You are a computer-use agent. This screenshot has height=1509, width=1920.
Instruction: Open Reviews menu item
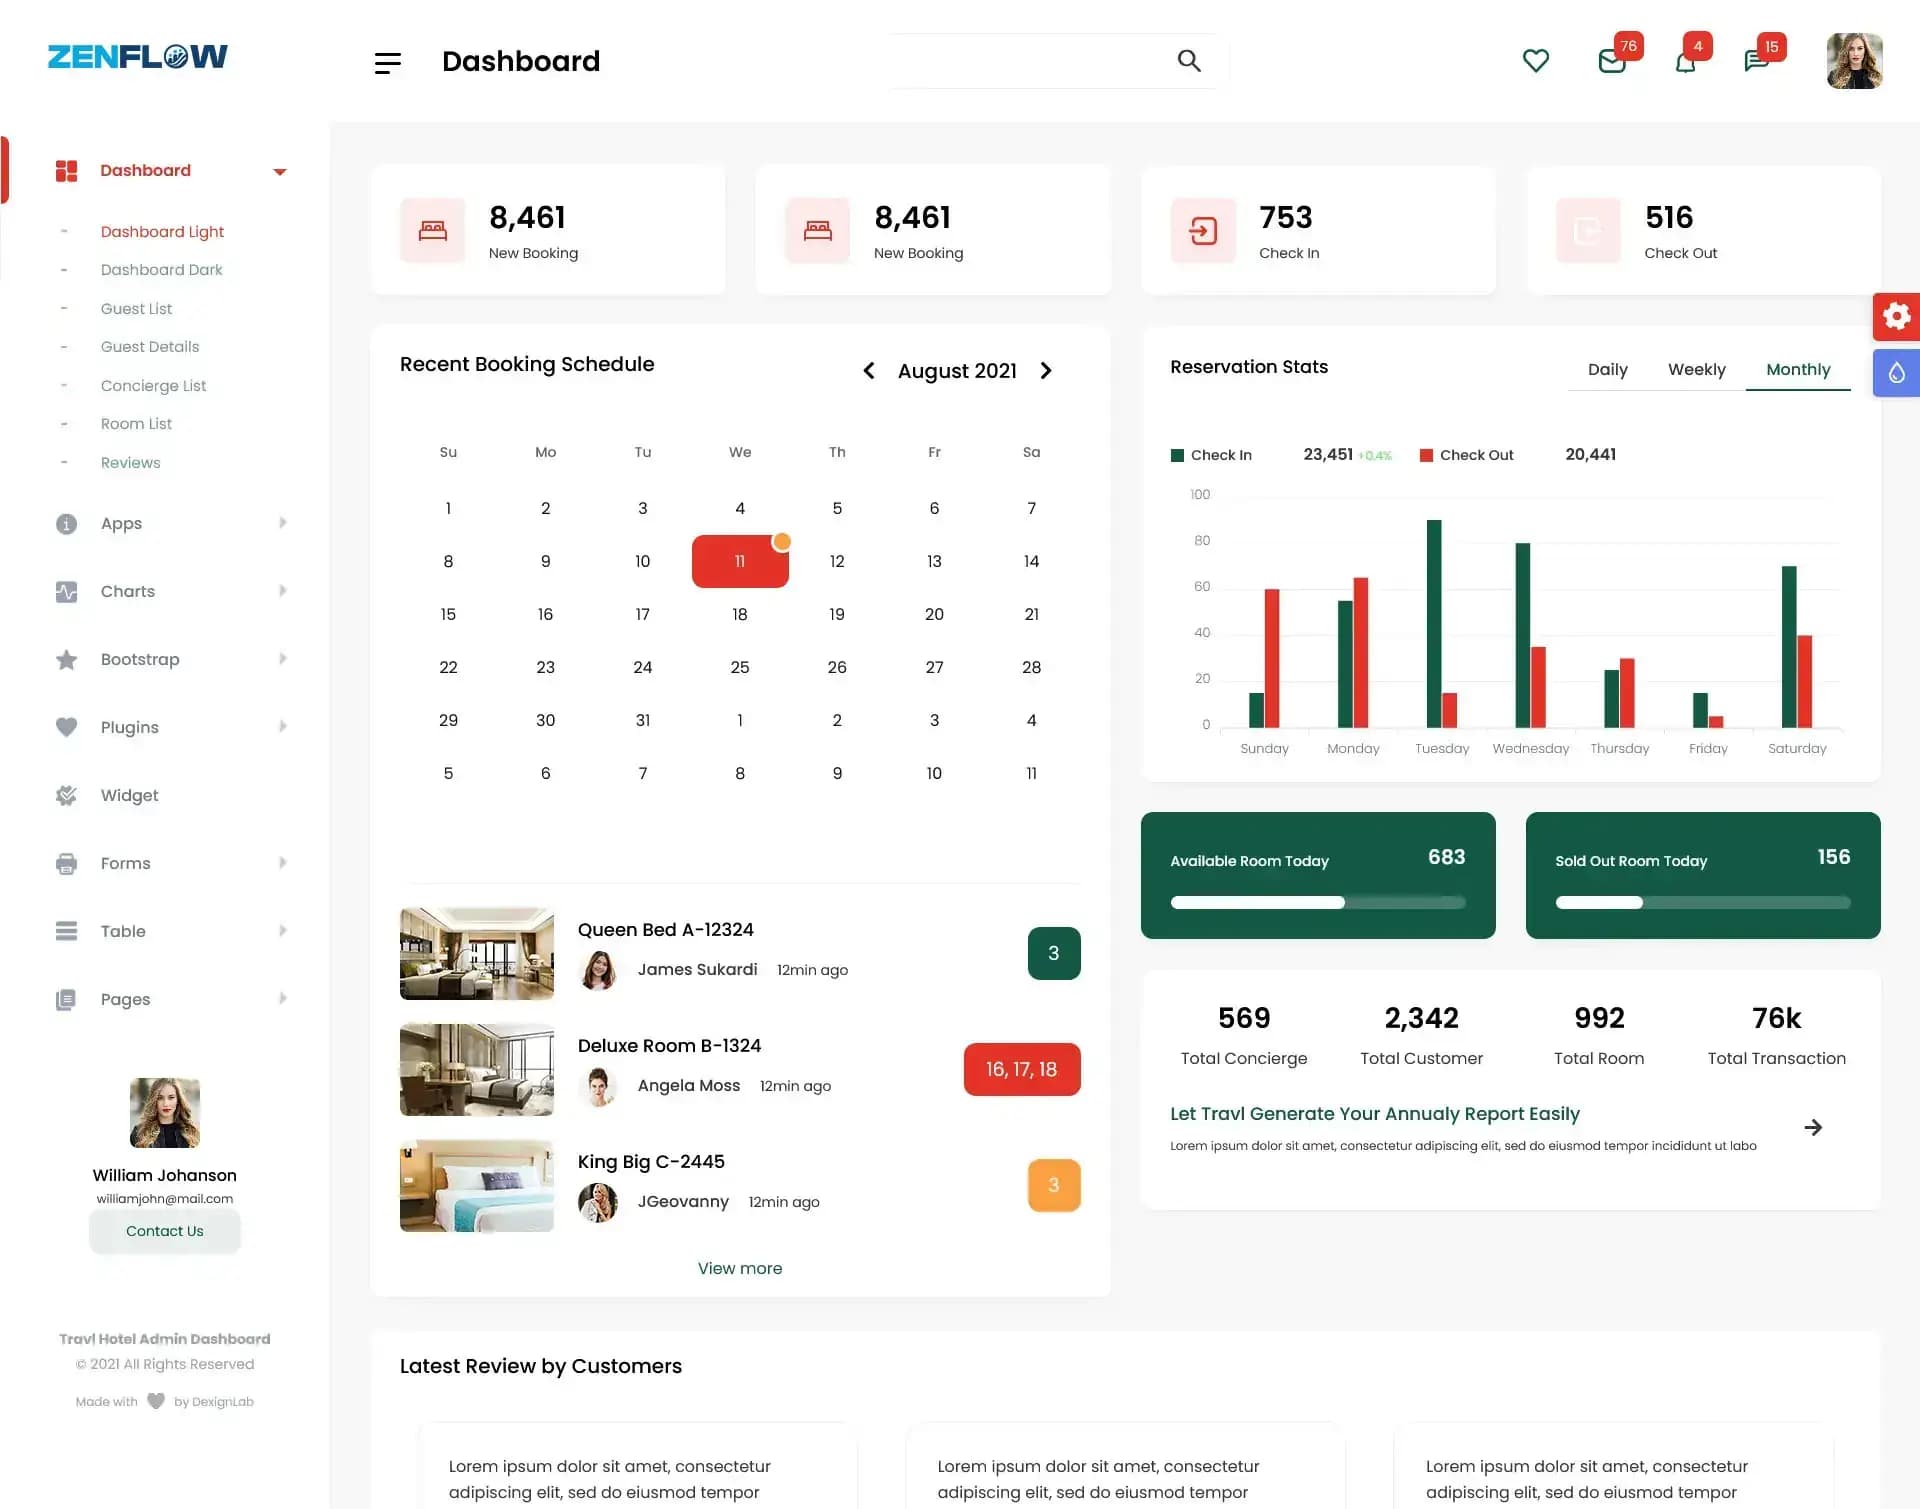click(130, 463)
